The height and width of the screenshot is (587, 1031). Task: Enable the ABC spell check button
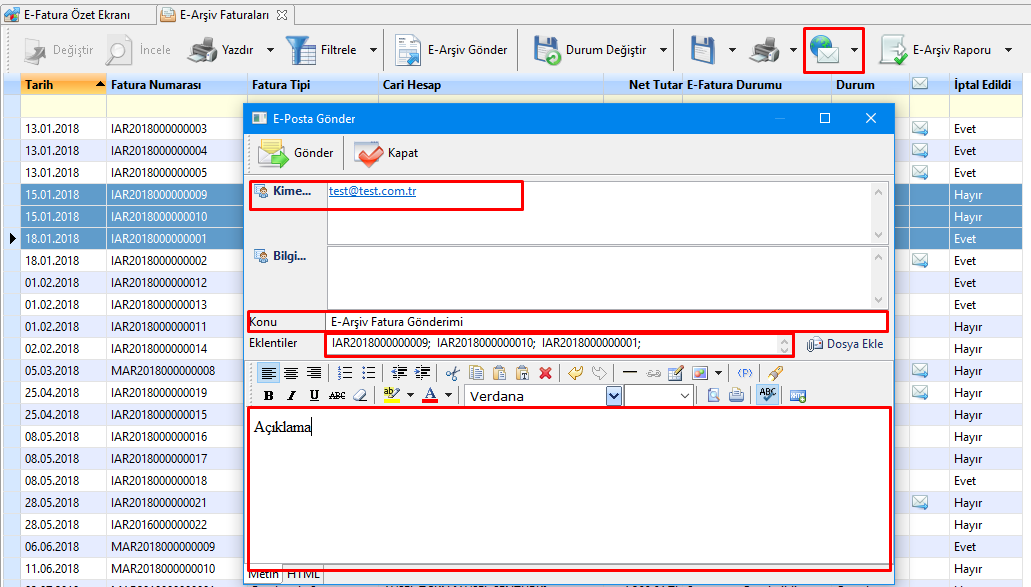768,395
